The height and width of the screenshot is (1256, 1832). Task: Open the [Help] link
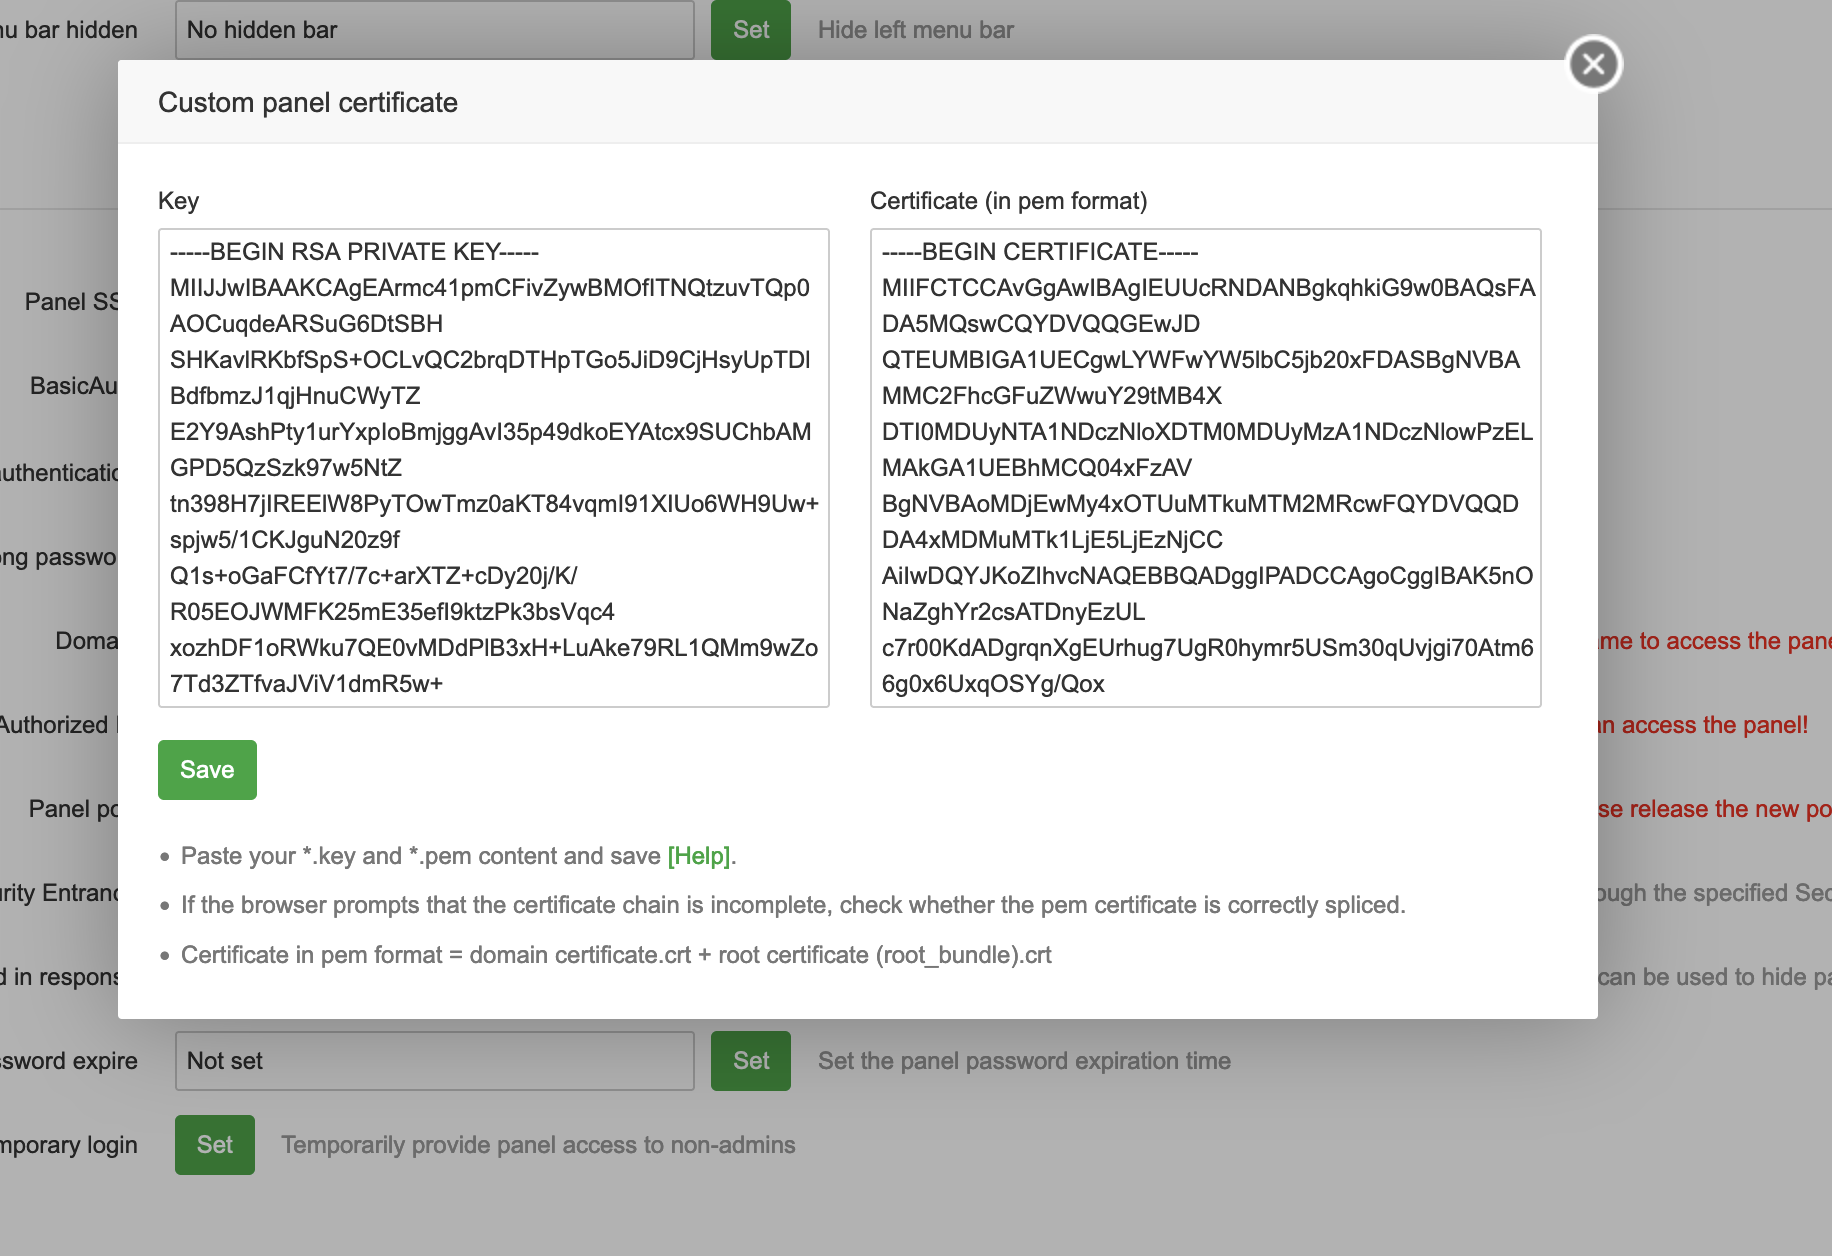pos(699,856)
